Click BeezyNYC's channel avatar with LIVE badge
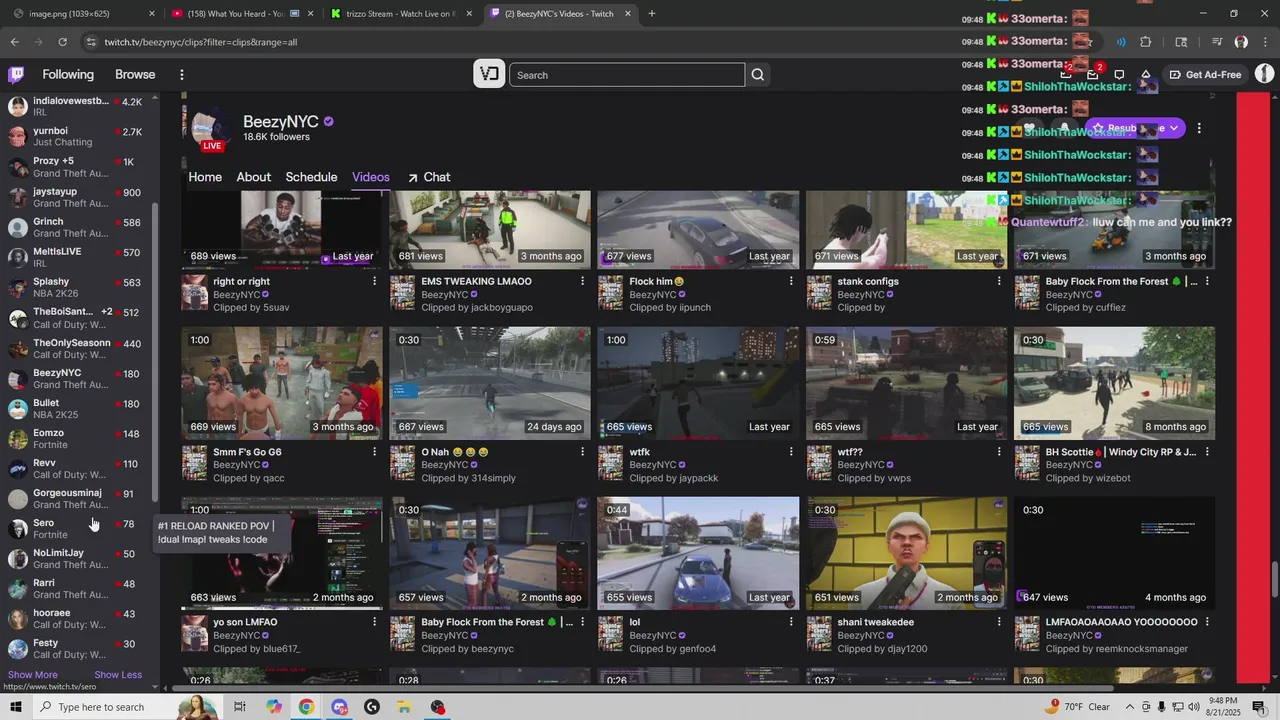 click(x=209, y=128)
